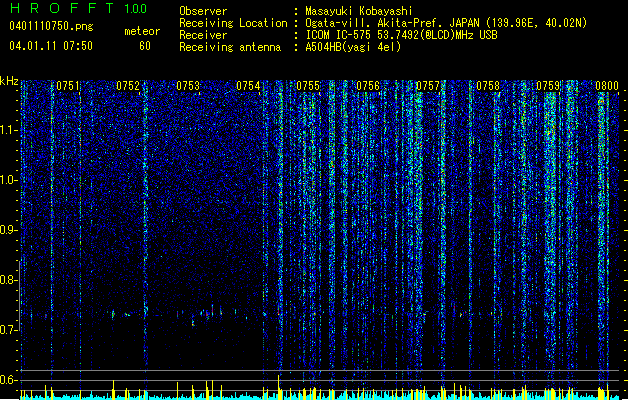Click the observer name Masayuki Kobayashi

359,11
